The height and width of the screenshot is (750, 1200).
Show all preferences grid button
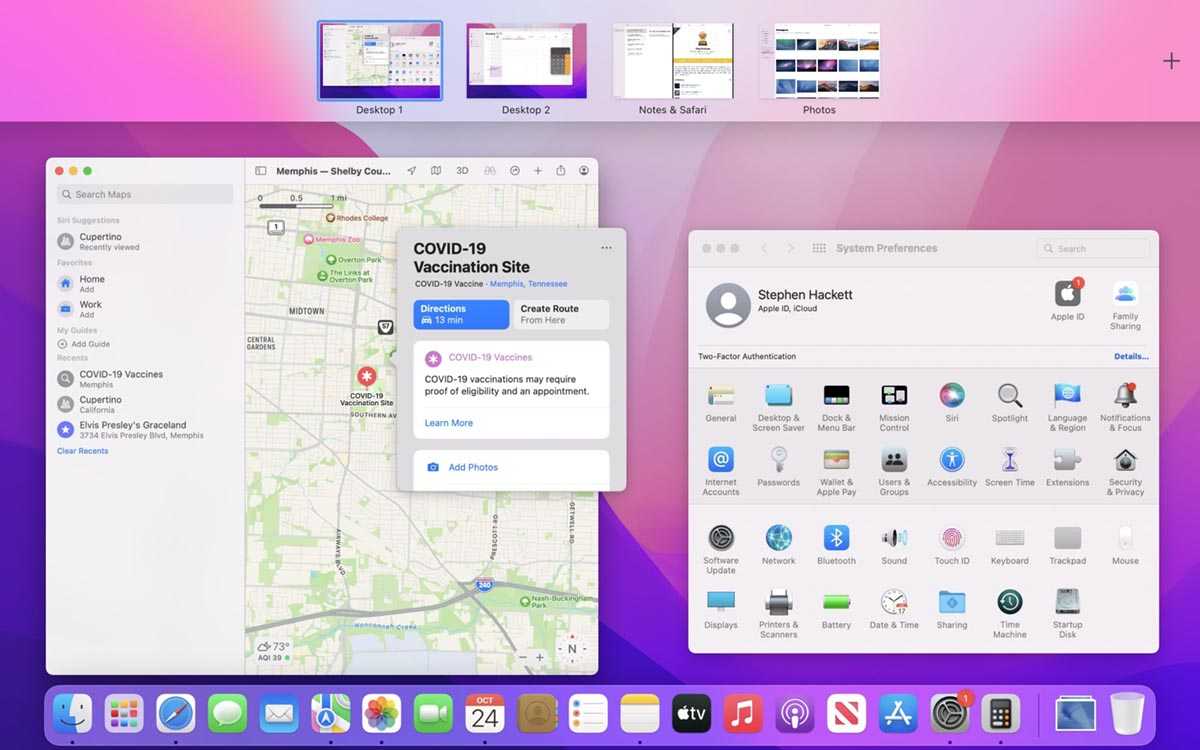[x=819, y=248]
